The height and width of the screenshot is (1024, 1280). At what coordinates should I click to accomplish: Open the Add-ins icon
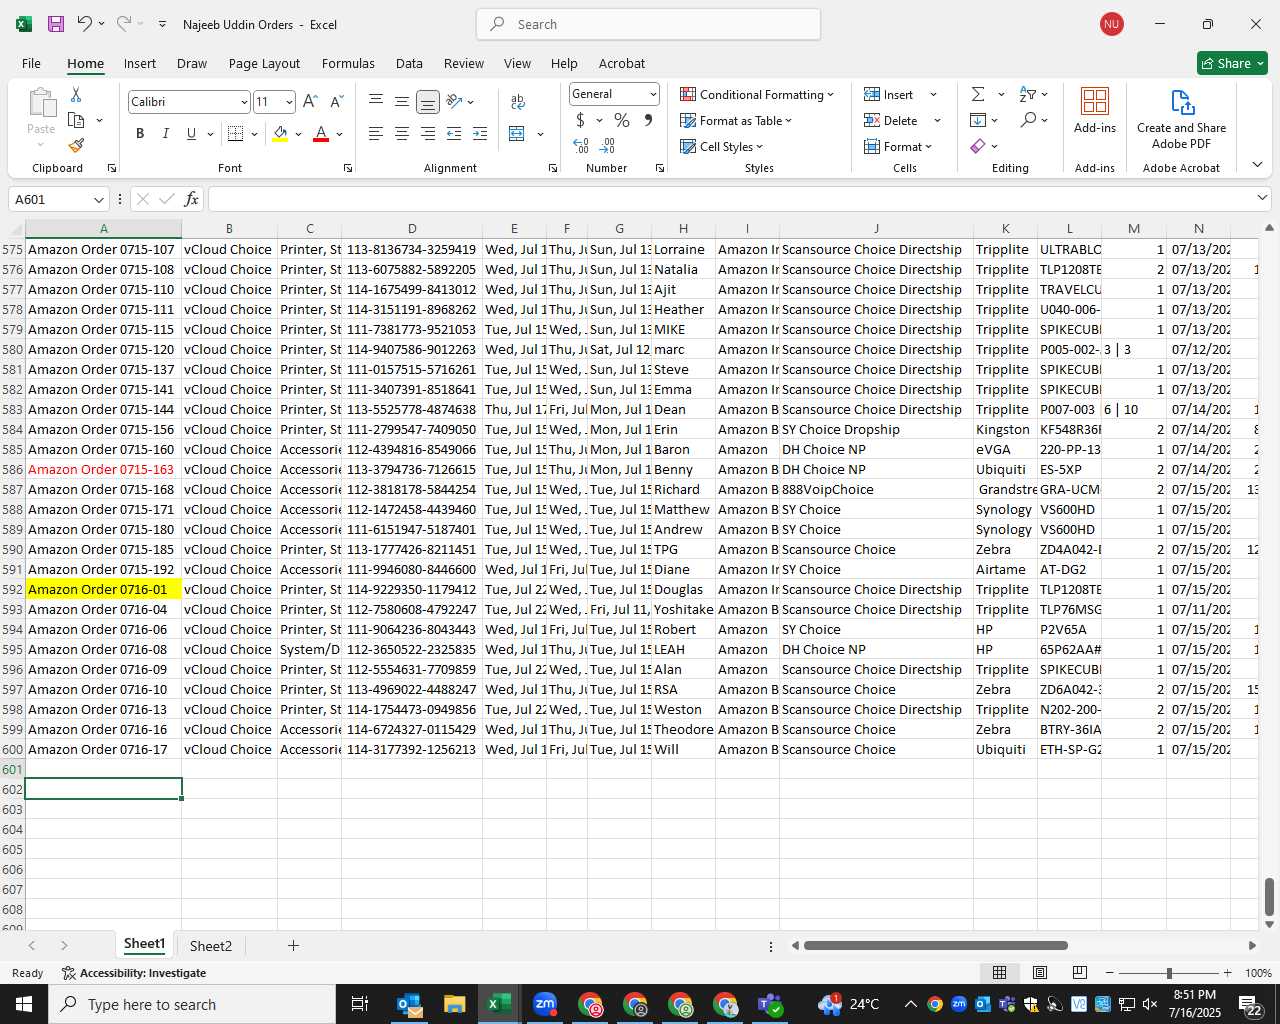pos(1095,110)
